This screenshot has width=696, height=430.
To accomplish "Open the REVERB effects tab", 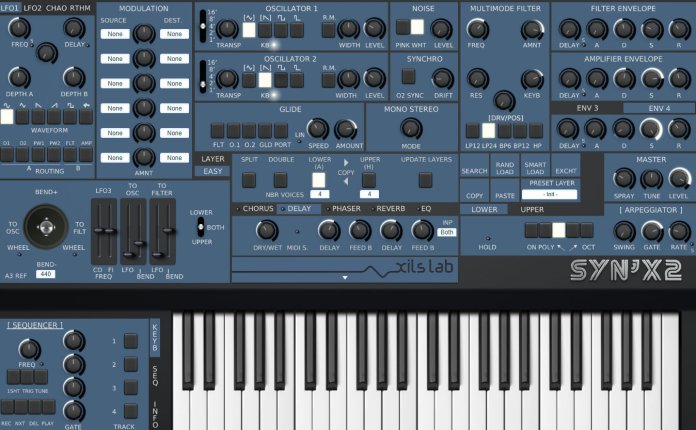I will click(389, 208).
